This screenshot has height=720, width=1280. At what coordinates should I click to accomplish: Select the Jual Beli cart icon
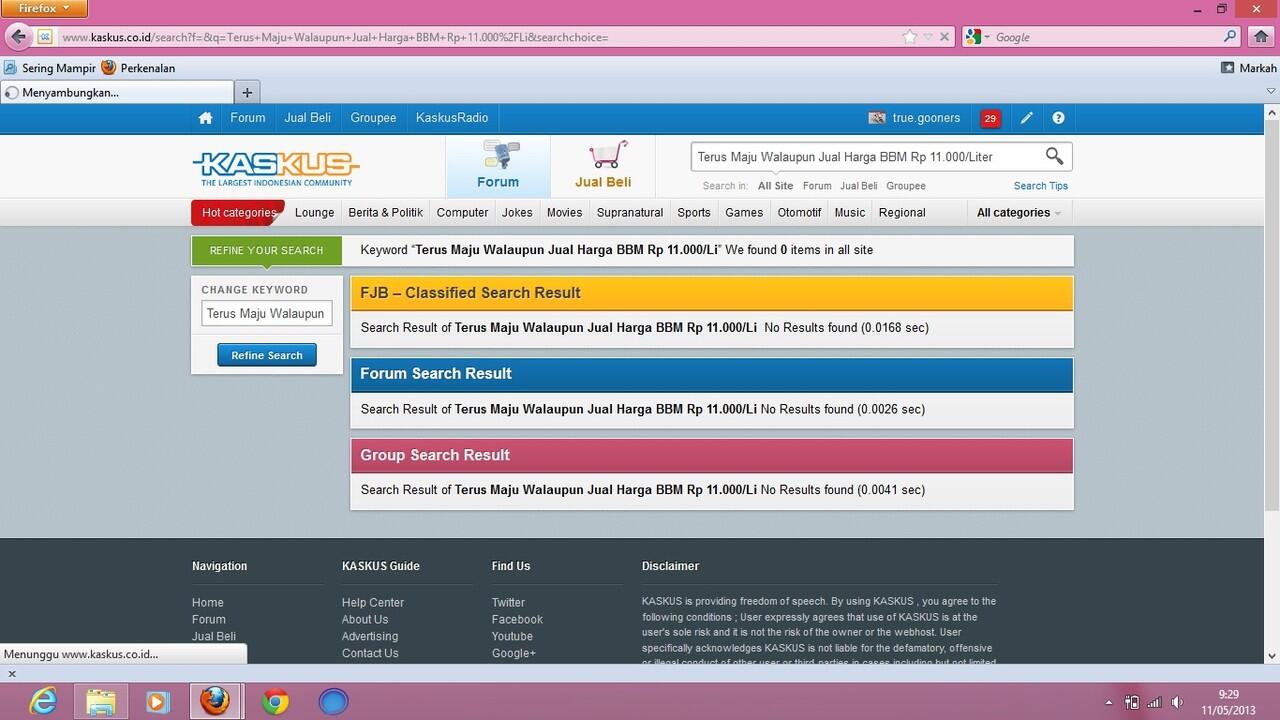click(603, 165)
